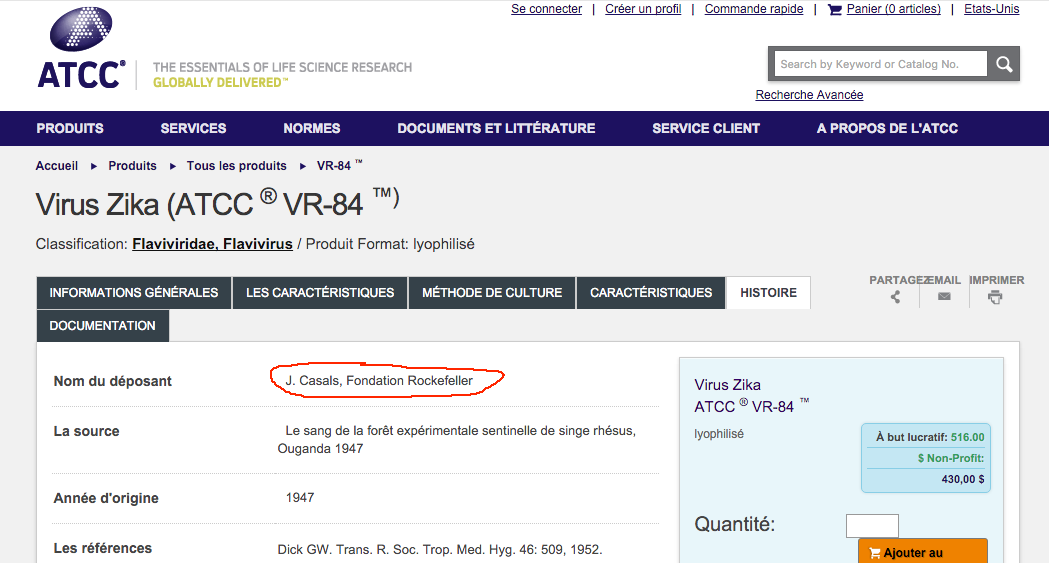Screen dimensions: 1049x563
Task: Switch to the DOCUMENTATION tab
Action: point(102,326)
